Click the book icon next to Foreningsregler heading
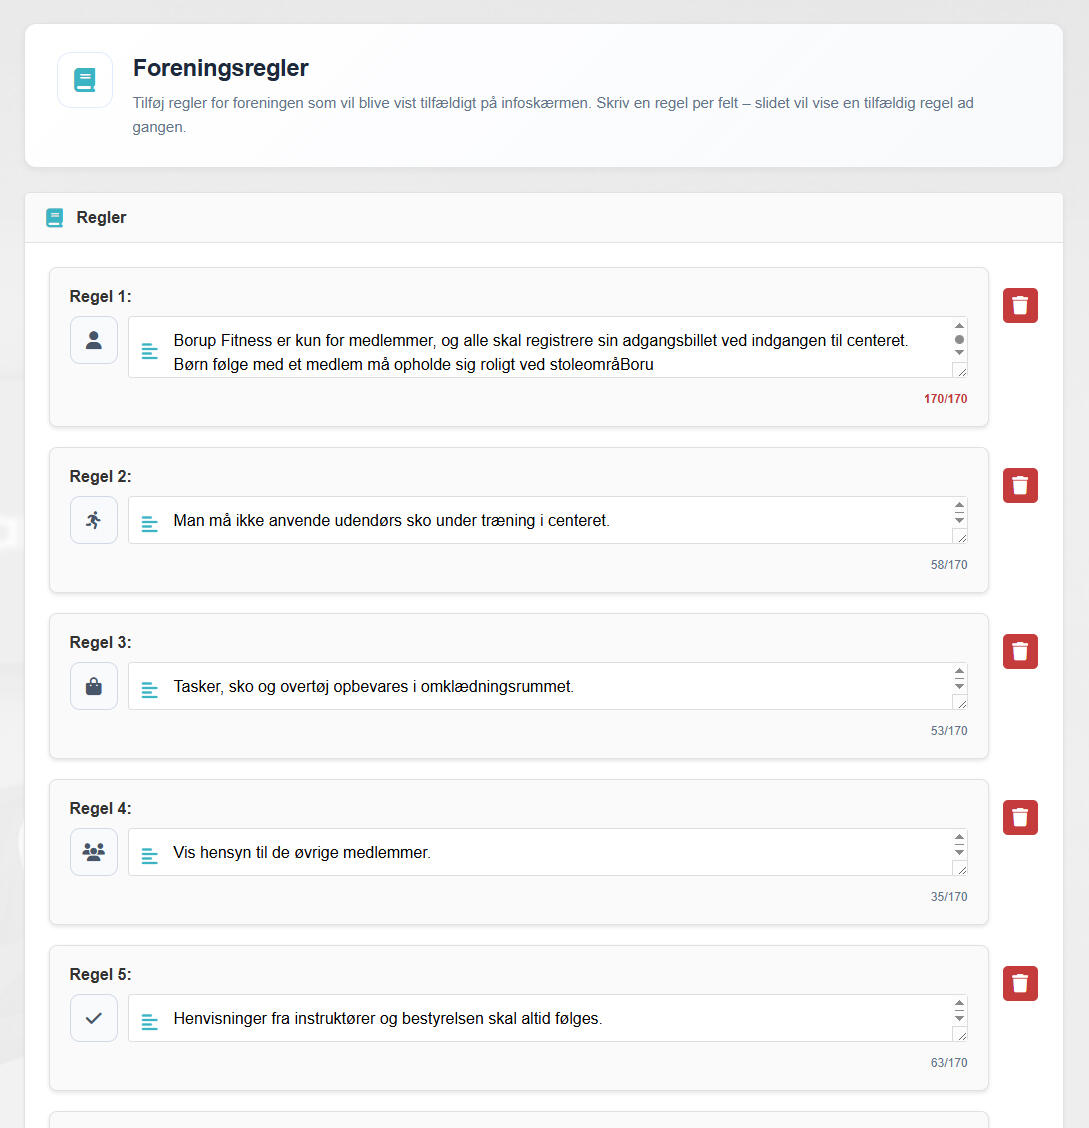The width and height of the screenshot is (1089, 1128). tap(85, 80)
